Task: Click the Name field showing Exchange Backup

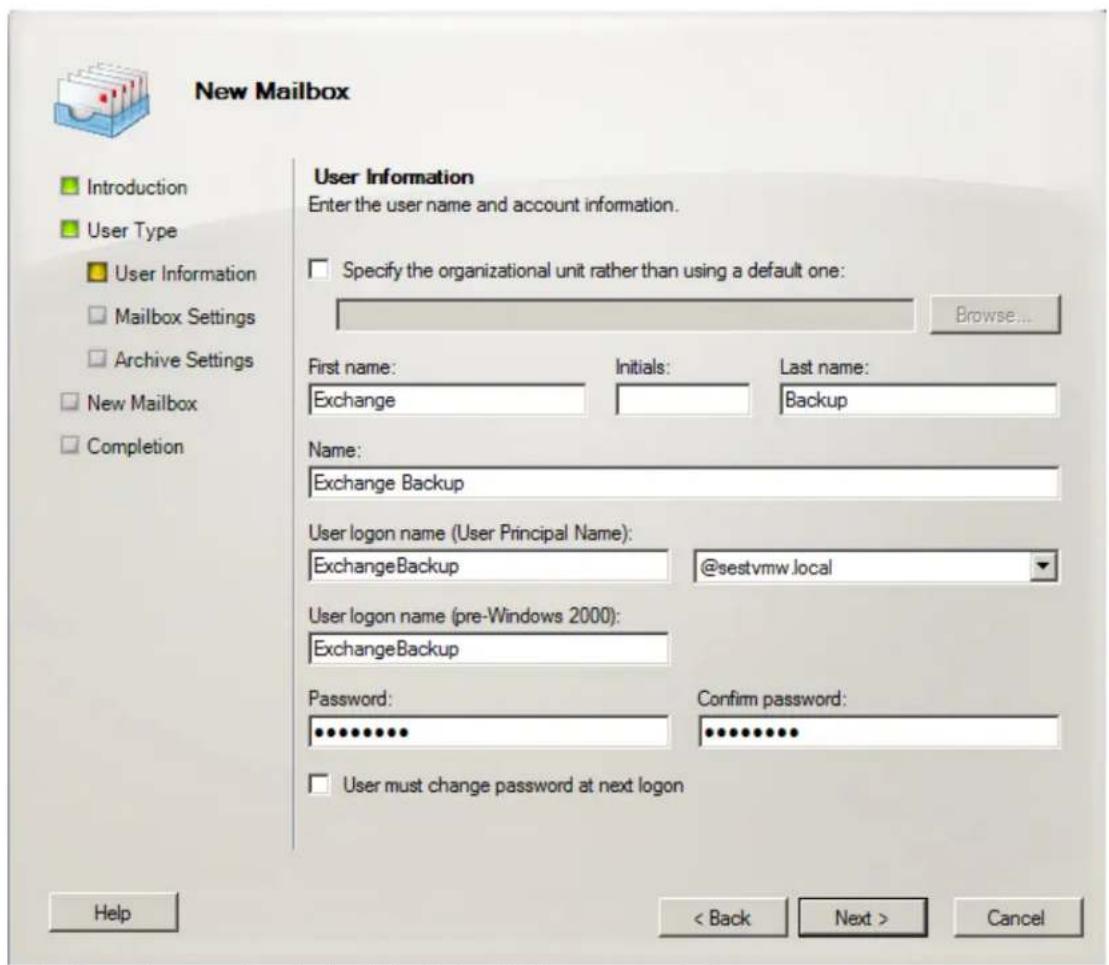Action: pyautogui.click(x=684, y=483)
